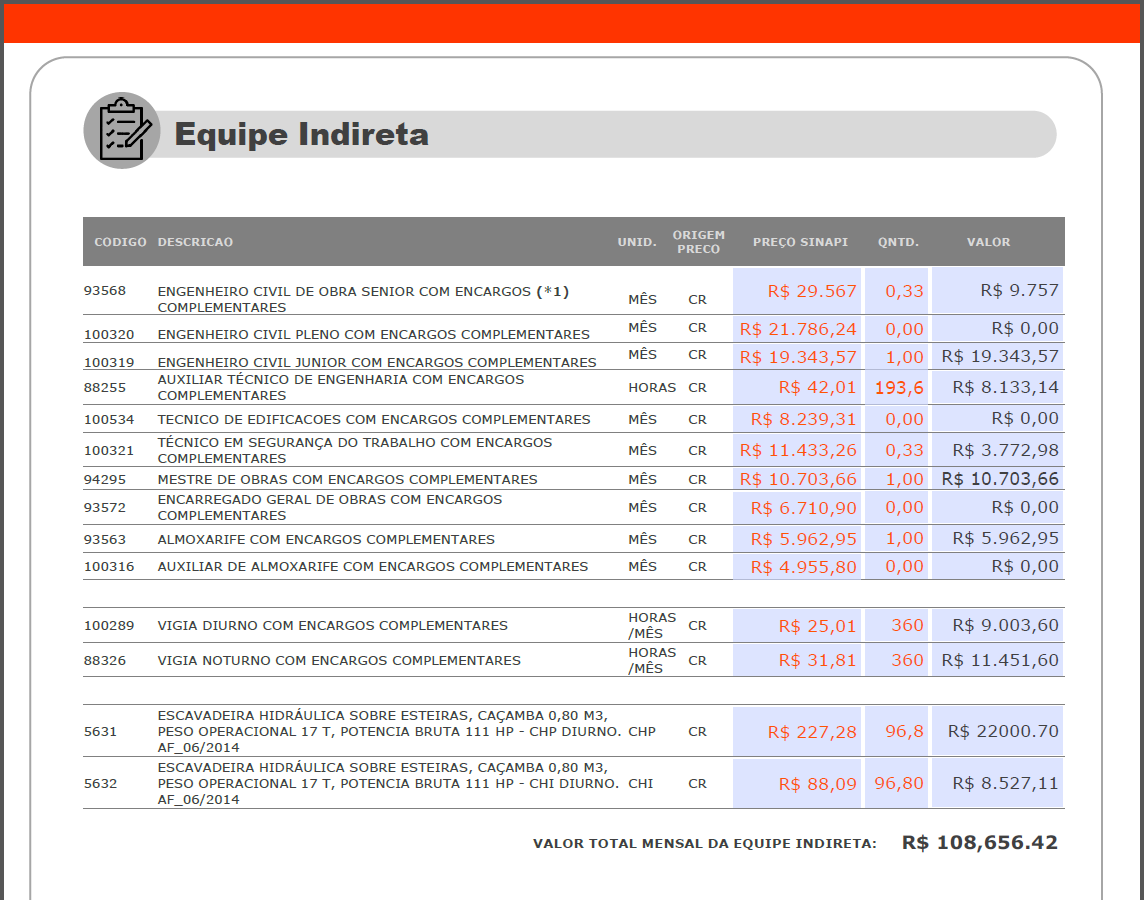Click the QNTD. column header

[897, 242]
